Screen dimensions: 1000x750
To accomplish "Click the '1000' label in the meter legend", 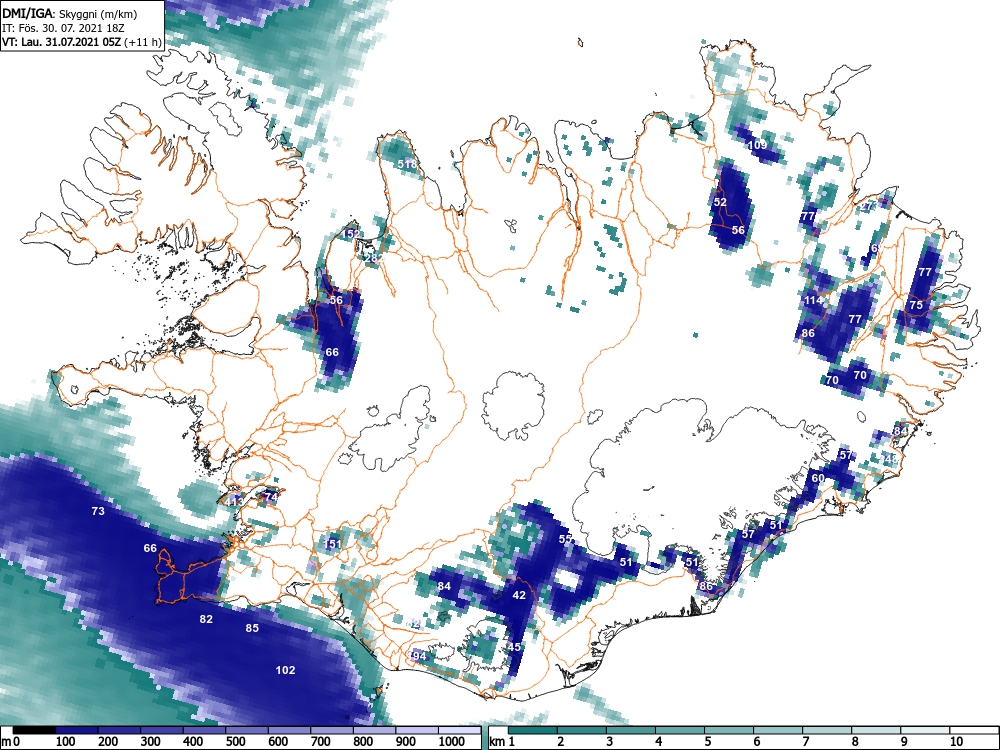I will pyautogui.click(x=452, y=742).
